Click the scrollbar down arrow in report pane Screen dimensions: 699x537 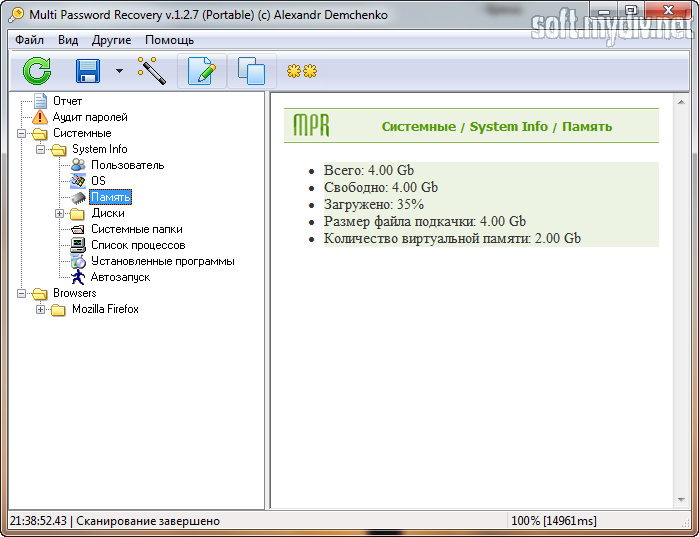[x=681, y=500]
